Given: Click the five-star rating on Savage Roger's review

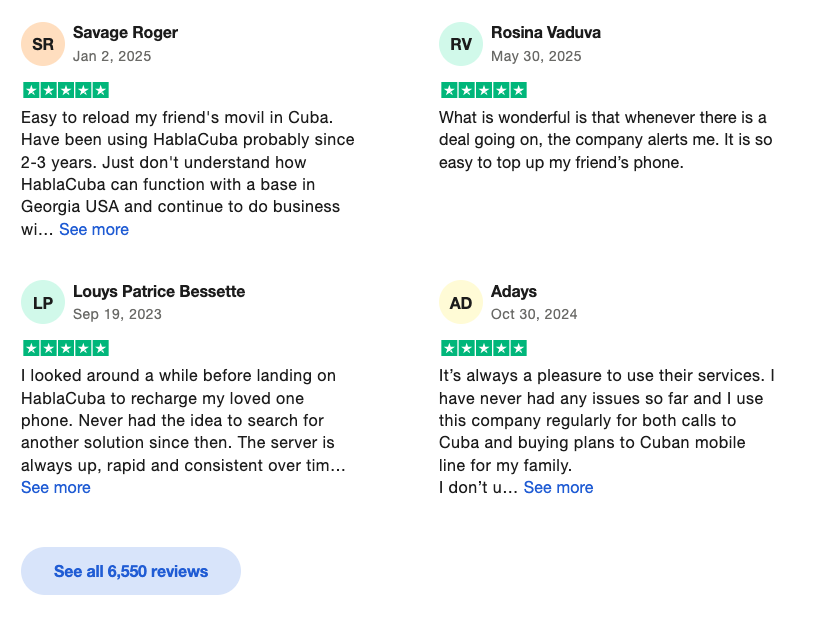Looking at the screenshot, I should tap(66, 91).
